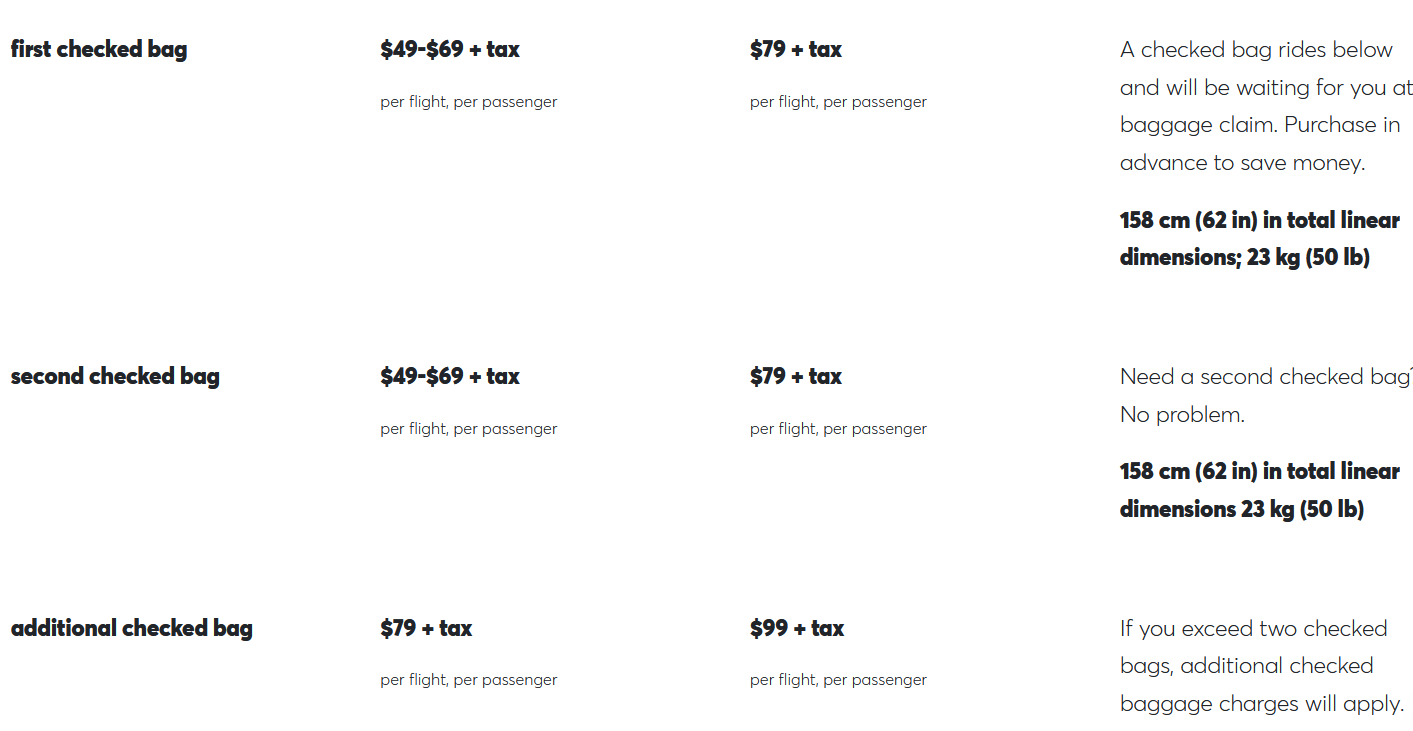Click the second checked bag $79 + tax price
The height and width of the screenshot is (731, 1413).
point(796,376)
